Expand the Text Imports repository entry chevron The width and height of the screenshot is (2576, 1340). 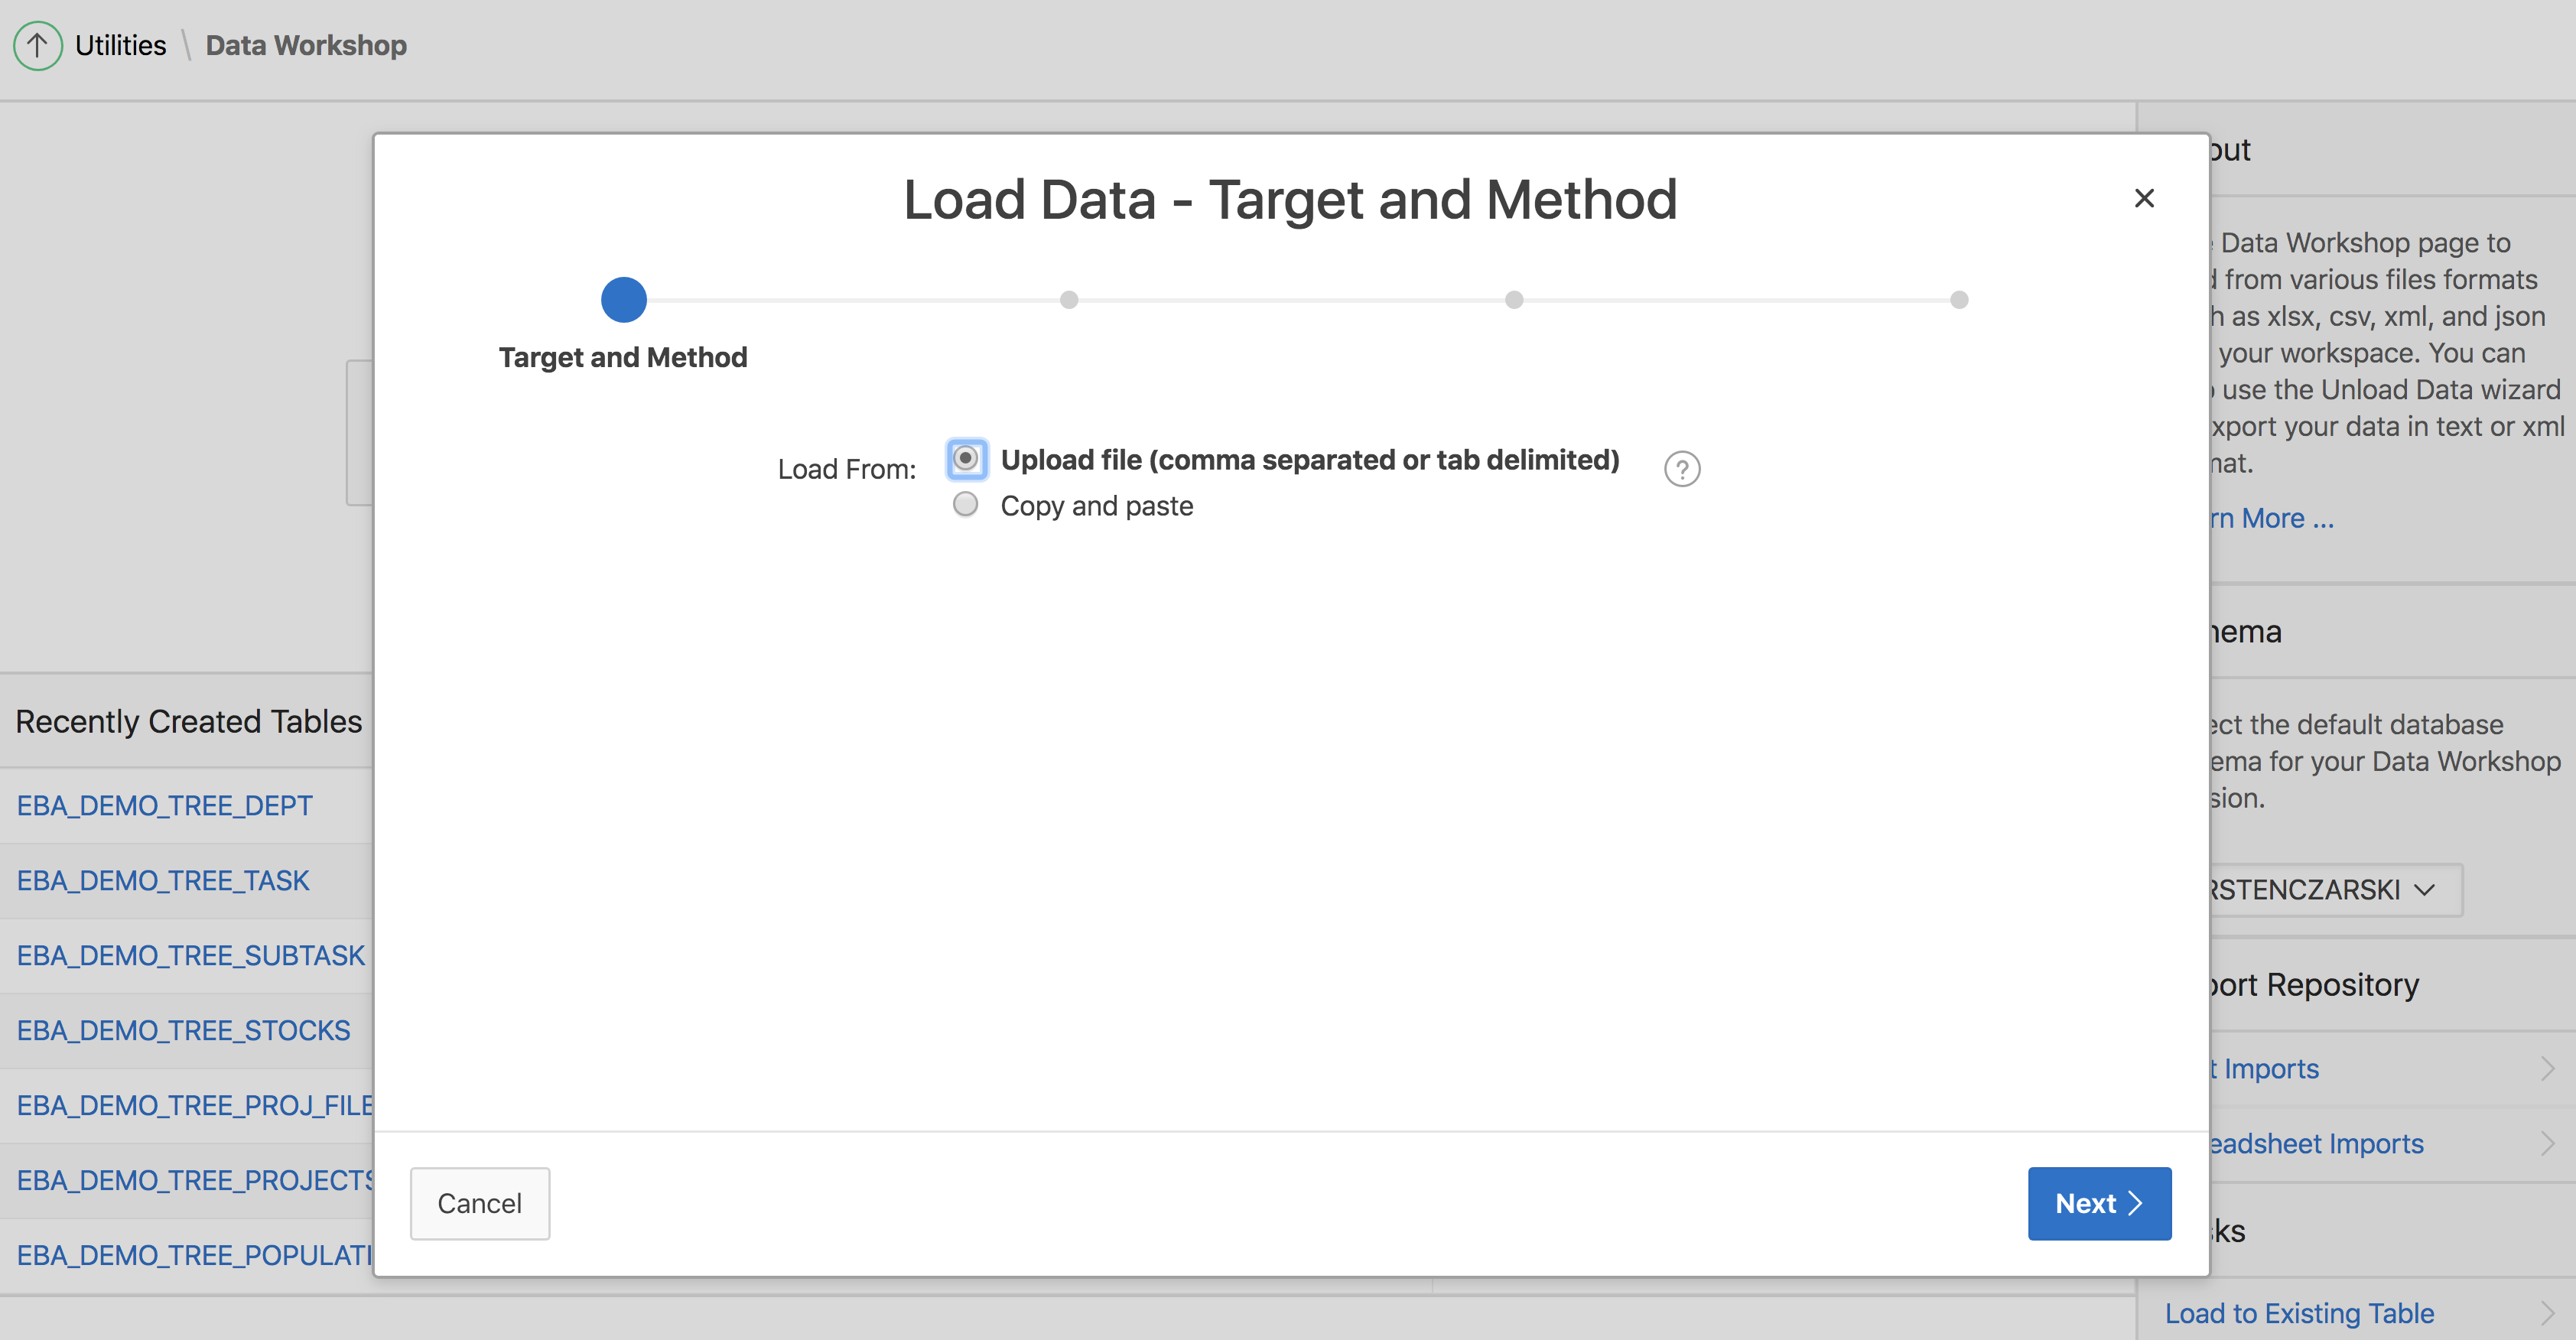2546,1069
